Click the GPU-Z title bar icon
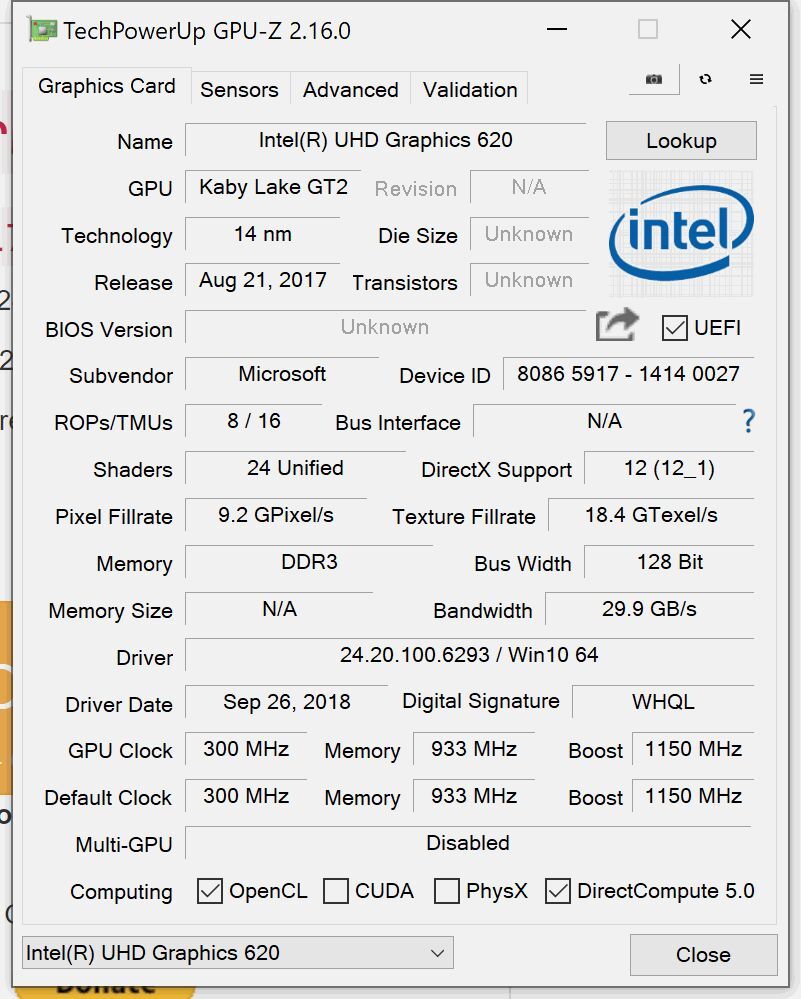 42,30
